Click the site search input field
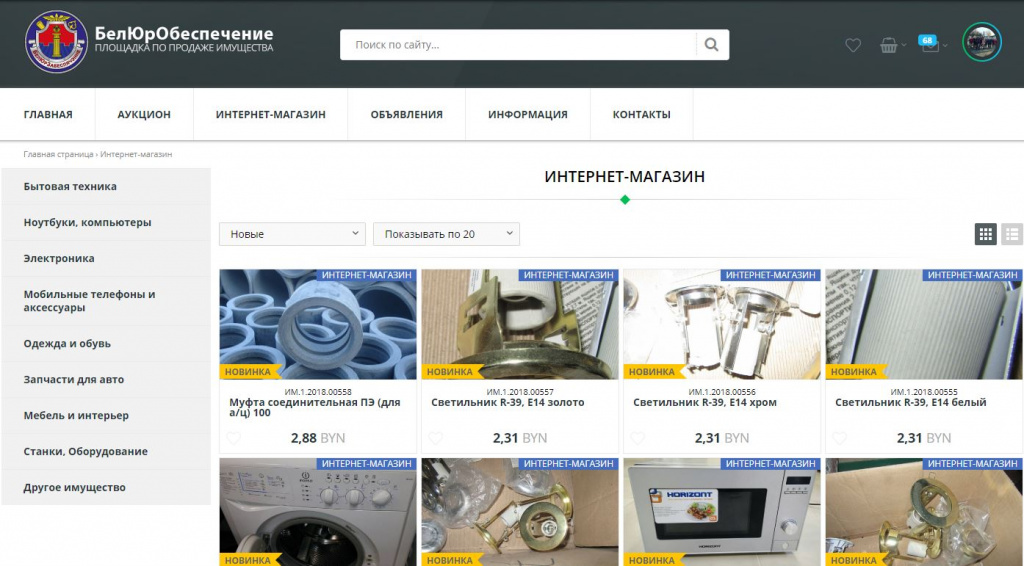1024x566 pixels. click(518, 45)
